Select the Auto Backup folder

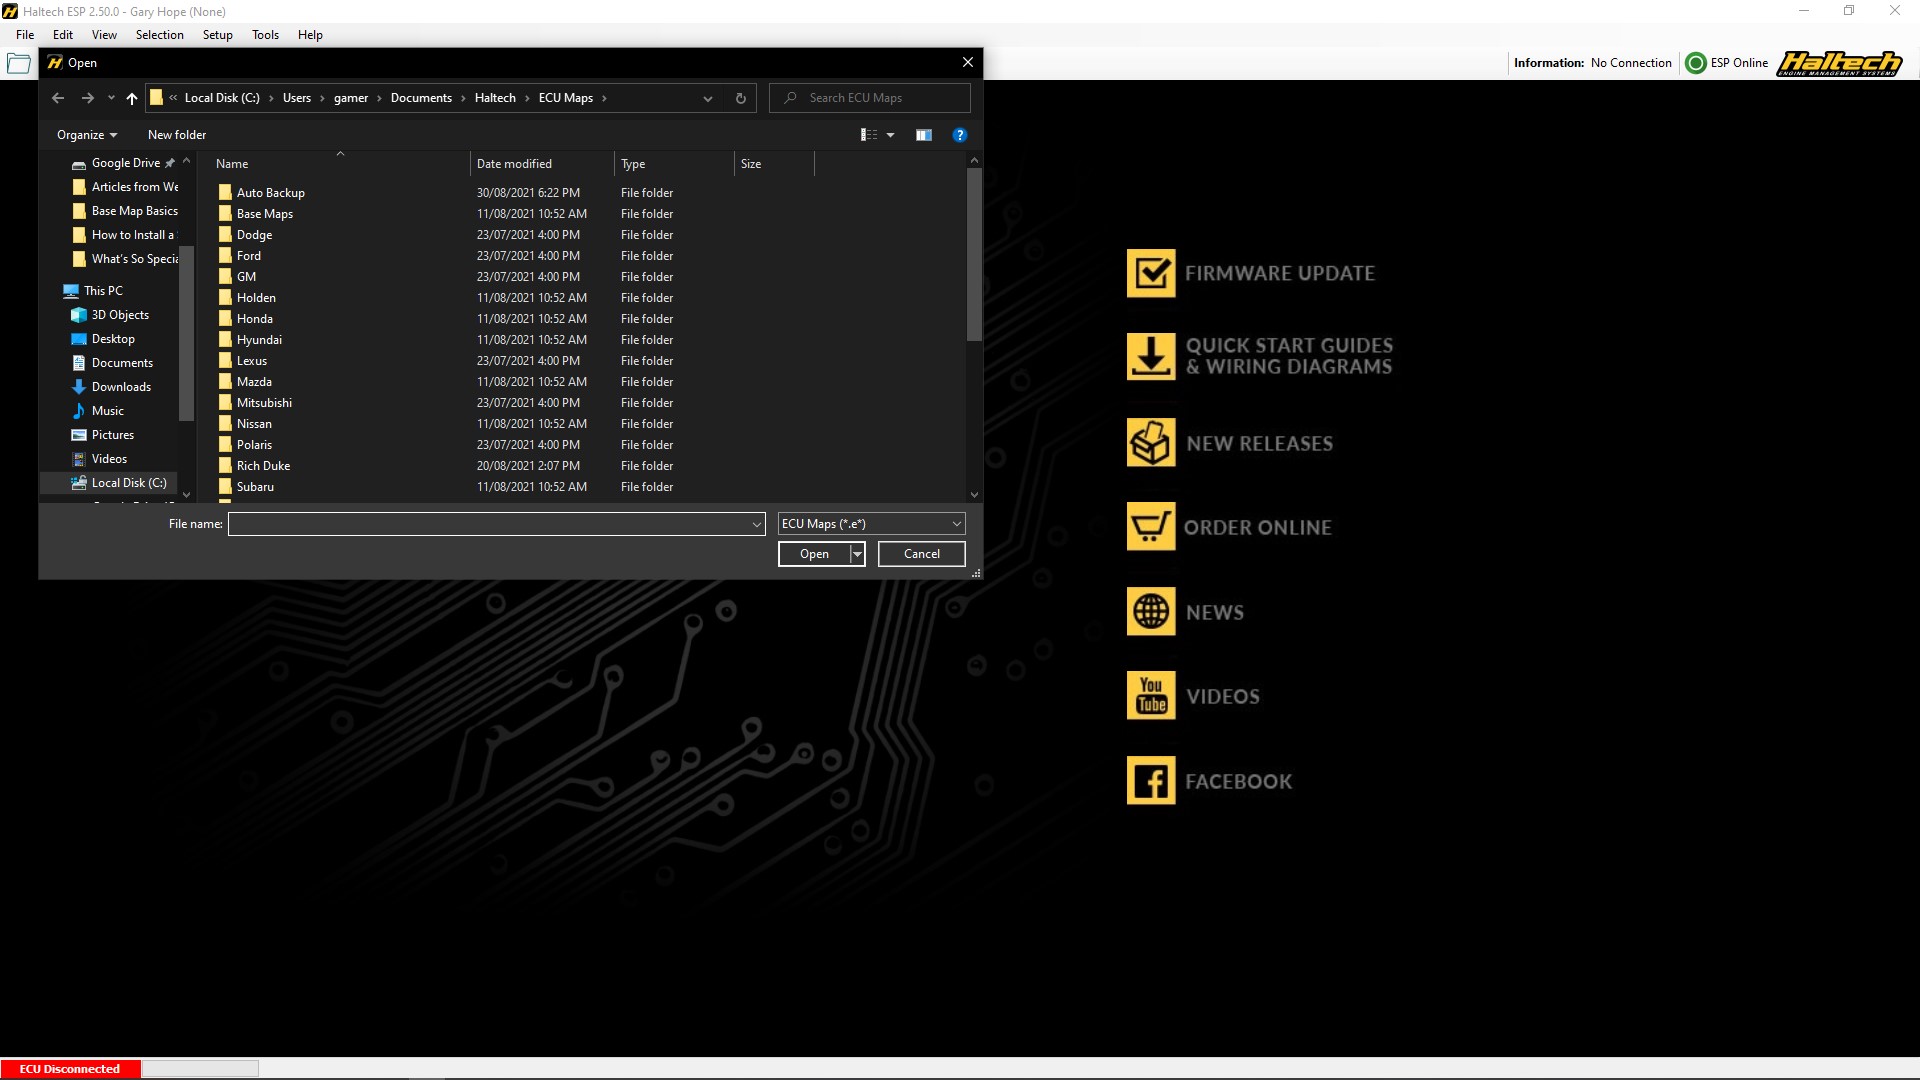click(270, 193)
